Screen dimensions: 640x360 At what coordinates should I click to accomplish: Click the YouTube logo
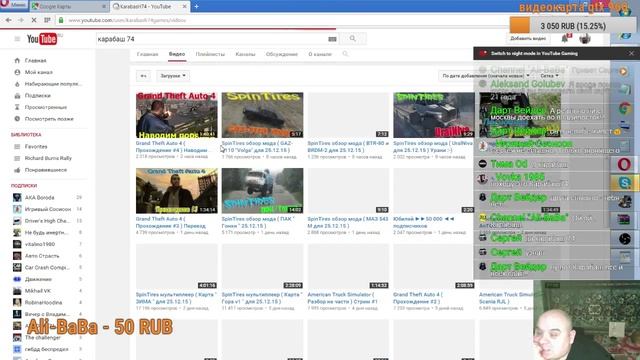coord(42,39)
